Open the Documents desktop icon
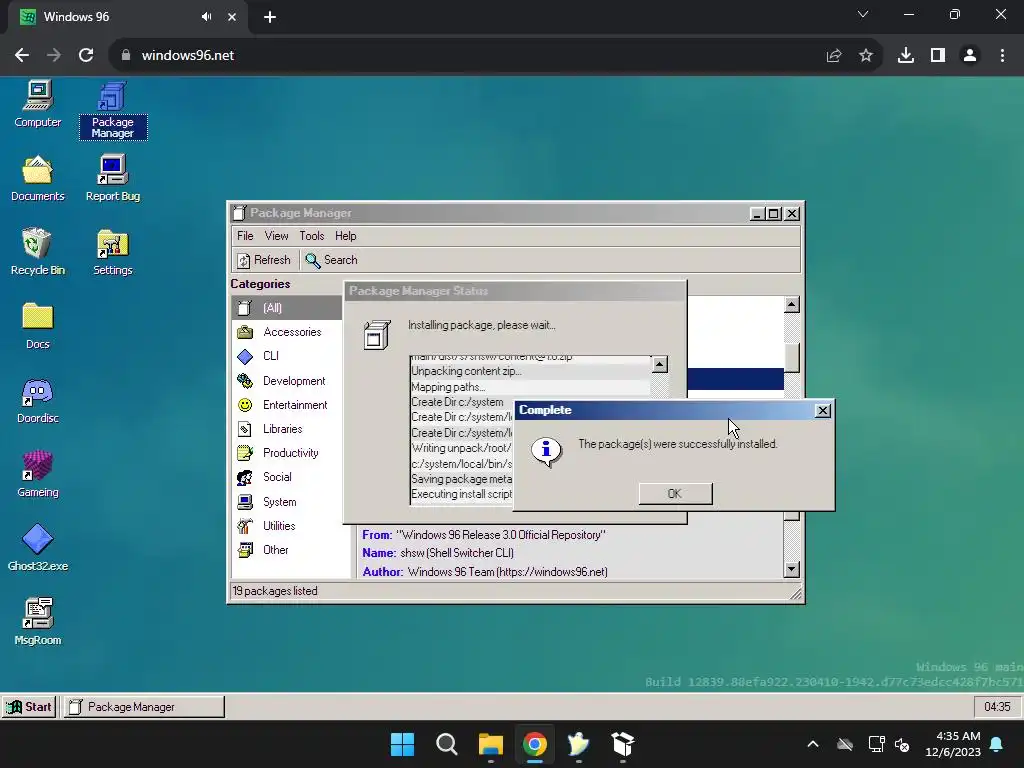The width and height of the screenshot is (1024, 768). pos(37,178)
